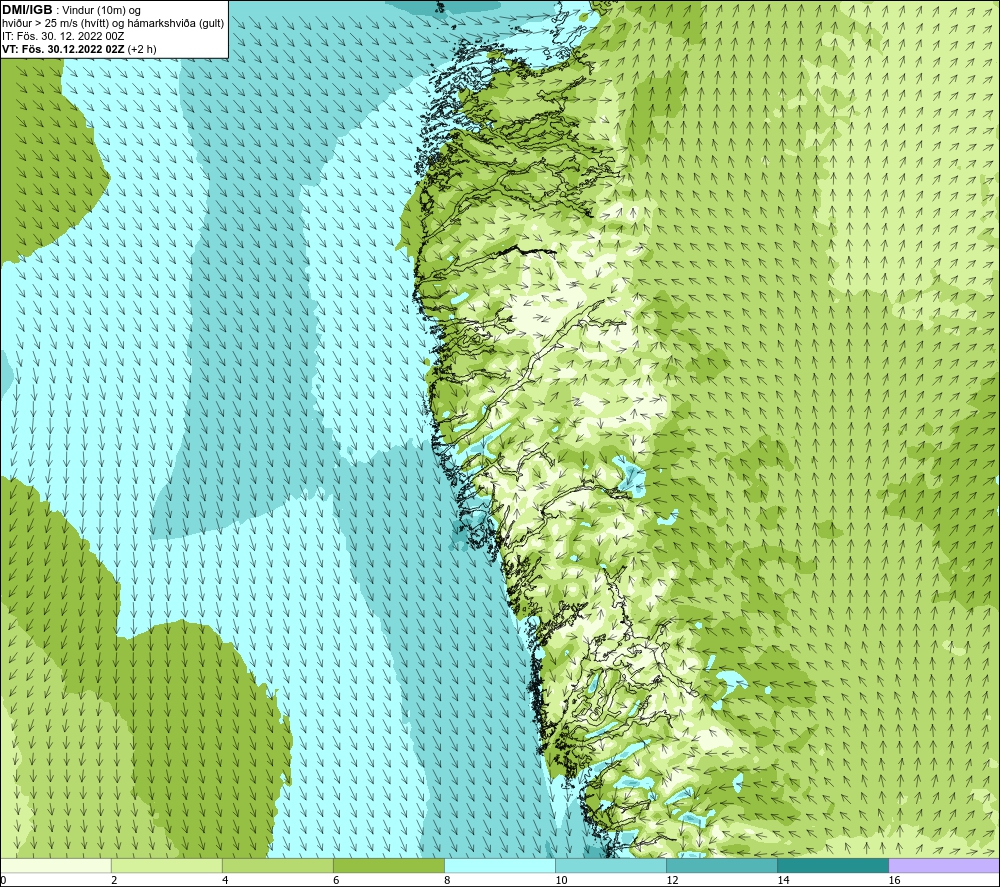1000x887 pixels.
Task: Click the title line "DMI/IGB : Vindur (10m) og"
Action: [x=71, y=10]
